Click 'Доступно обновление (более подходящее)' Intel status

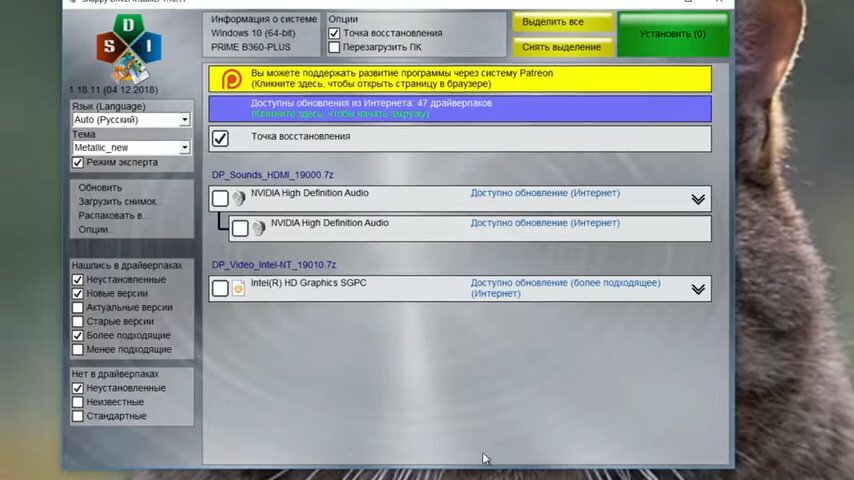tap(565, 288)
